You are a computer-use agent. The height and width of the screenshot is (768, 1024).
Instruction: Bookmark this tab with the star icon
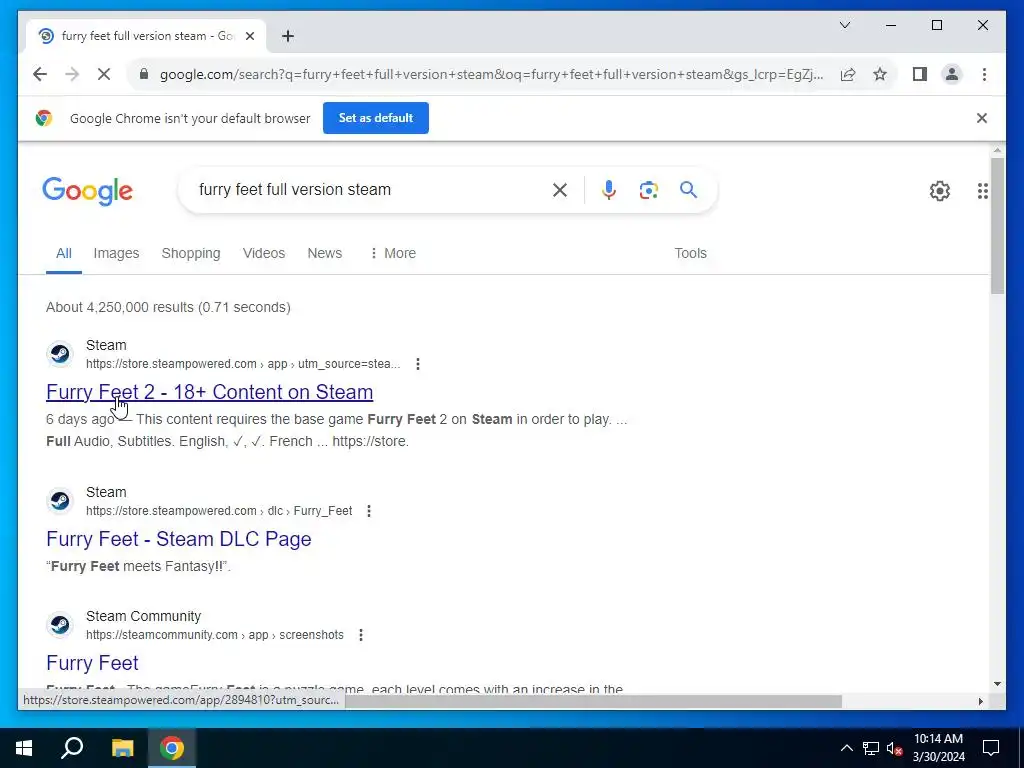coord(880,74)
